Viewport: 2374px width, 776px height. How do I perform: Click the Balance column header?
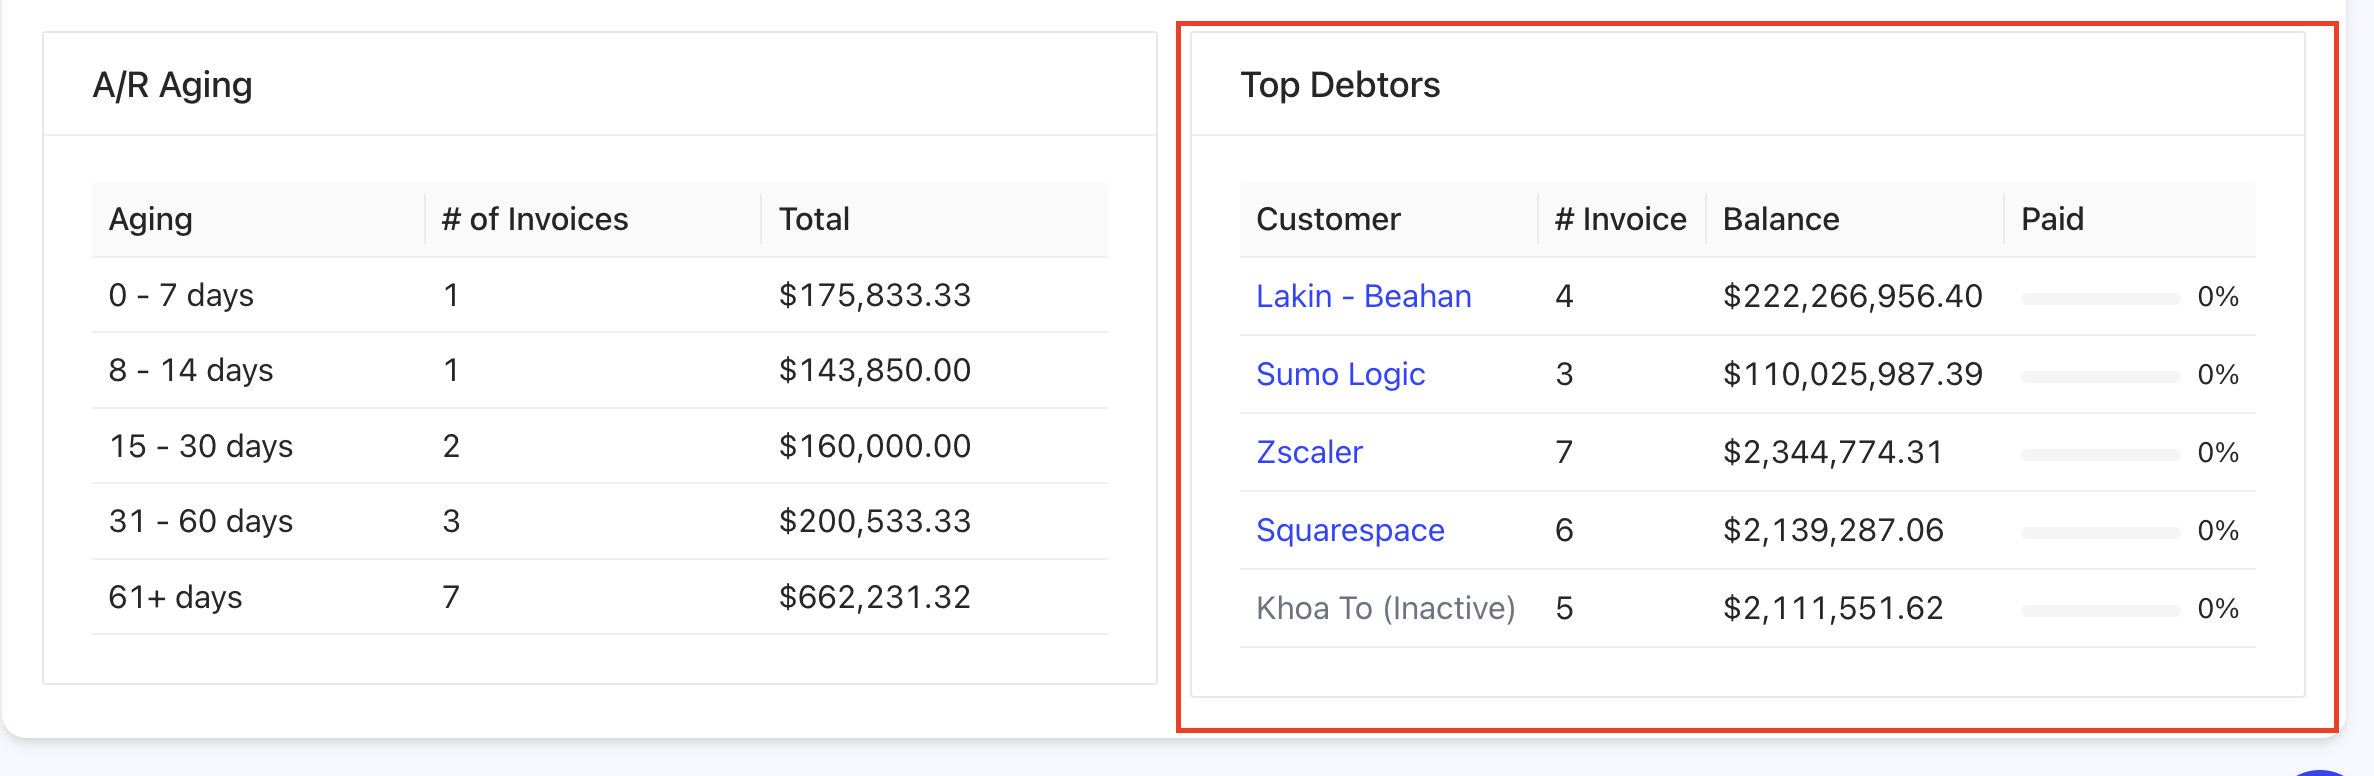[1781, 219]
